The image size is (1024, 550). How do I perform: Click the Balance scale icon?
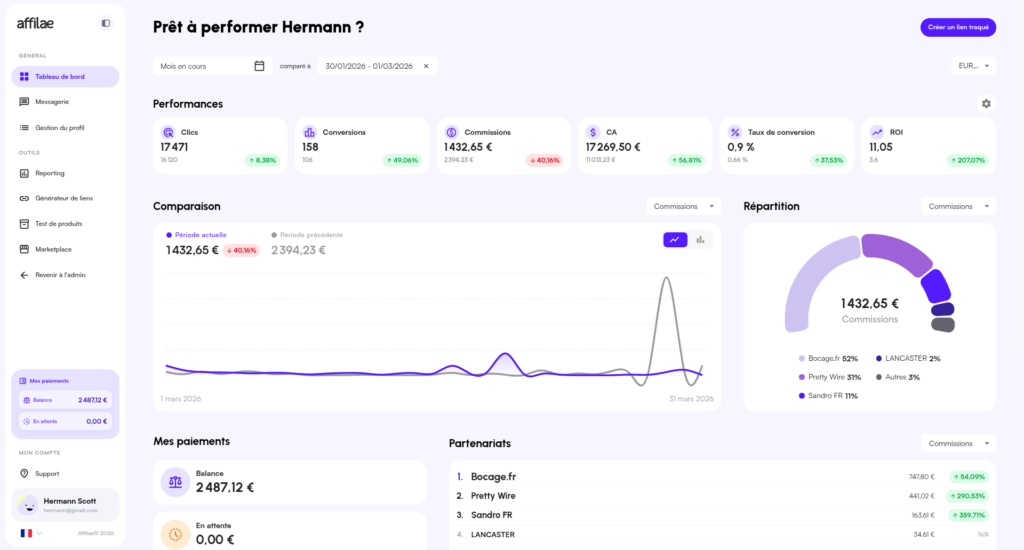(x=175, y=482)
